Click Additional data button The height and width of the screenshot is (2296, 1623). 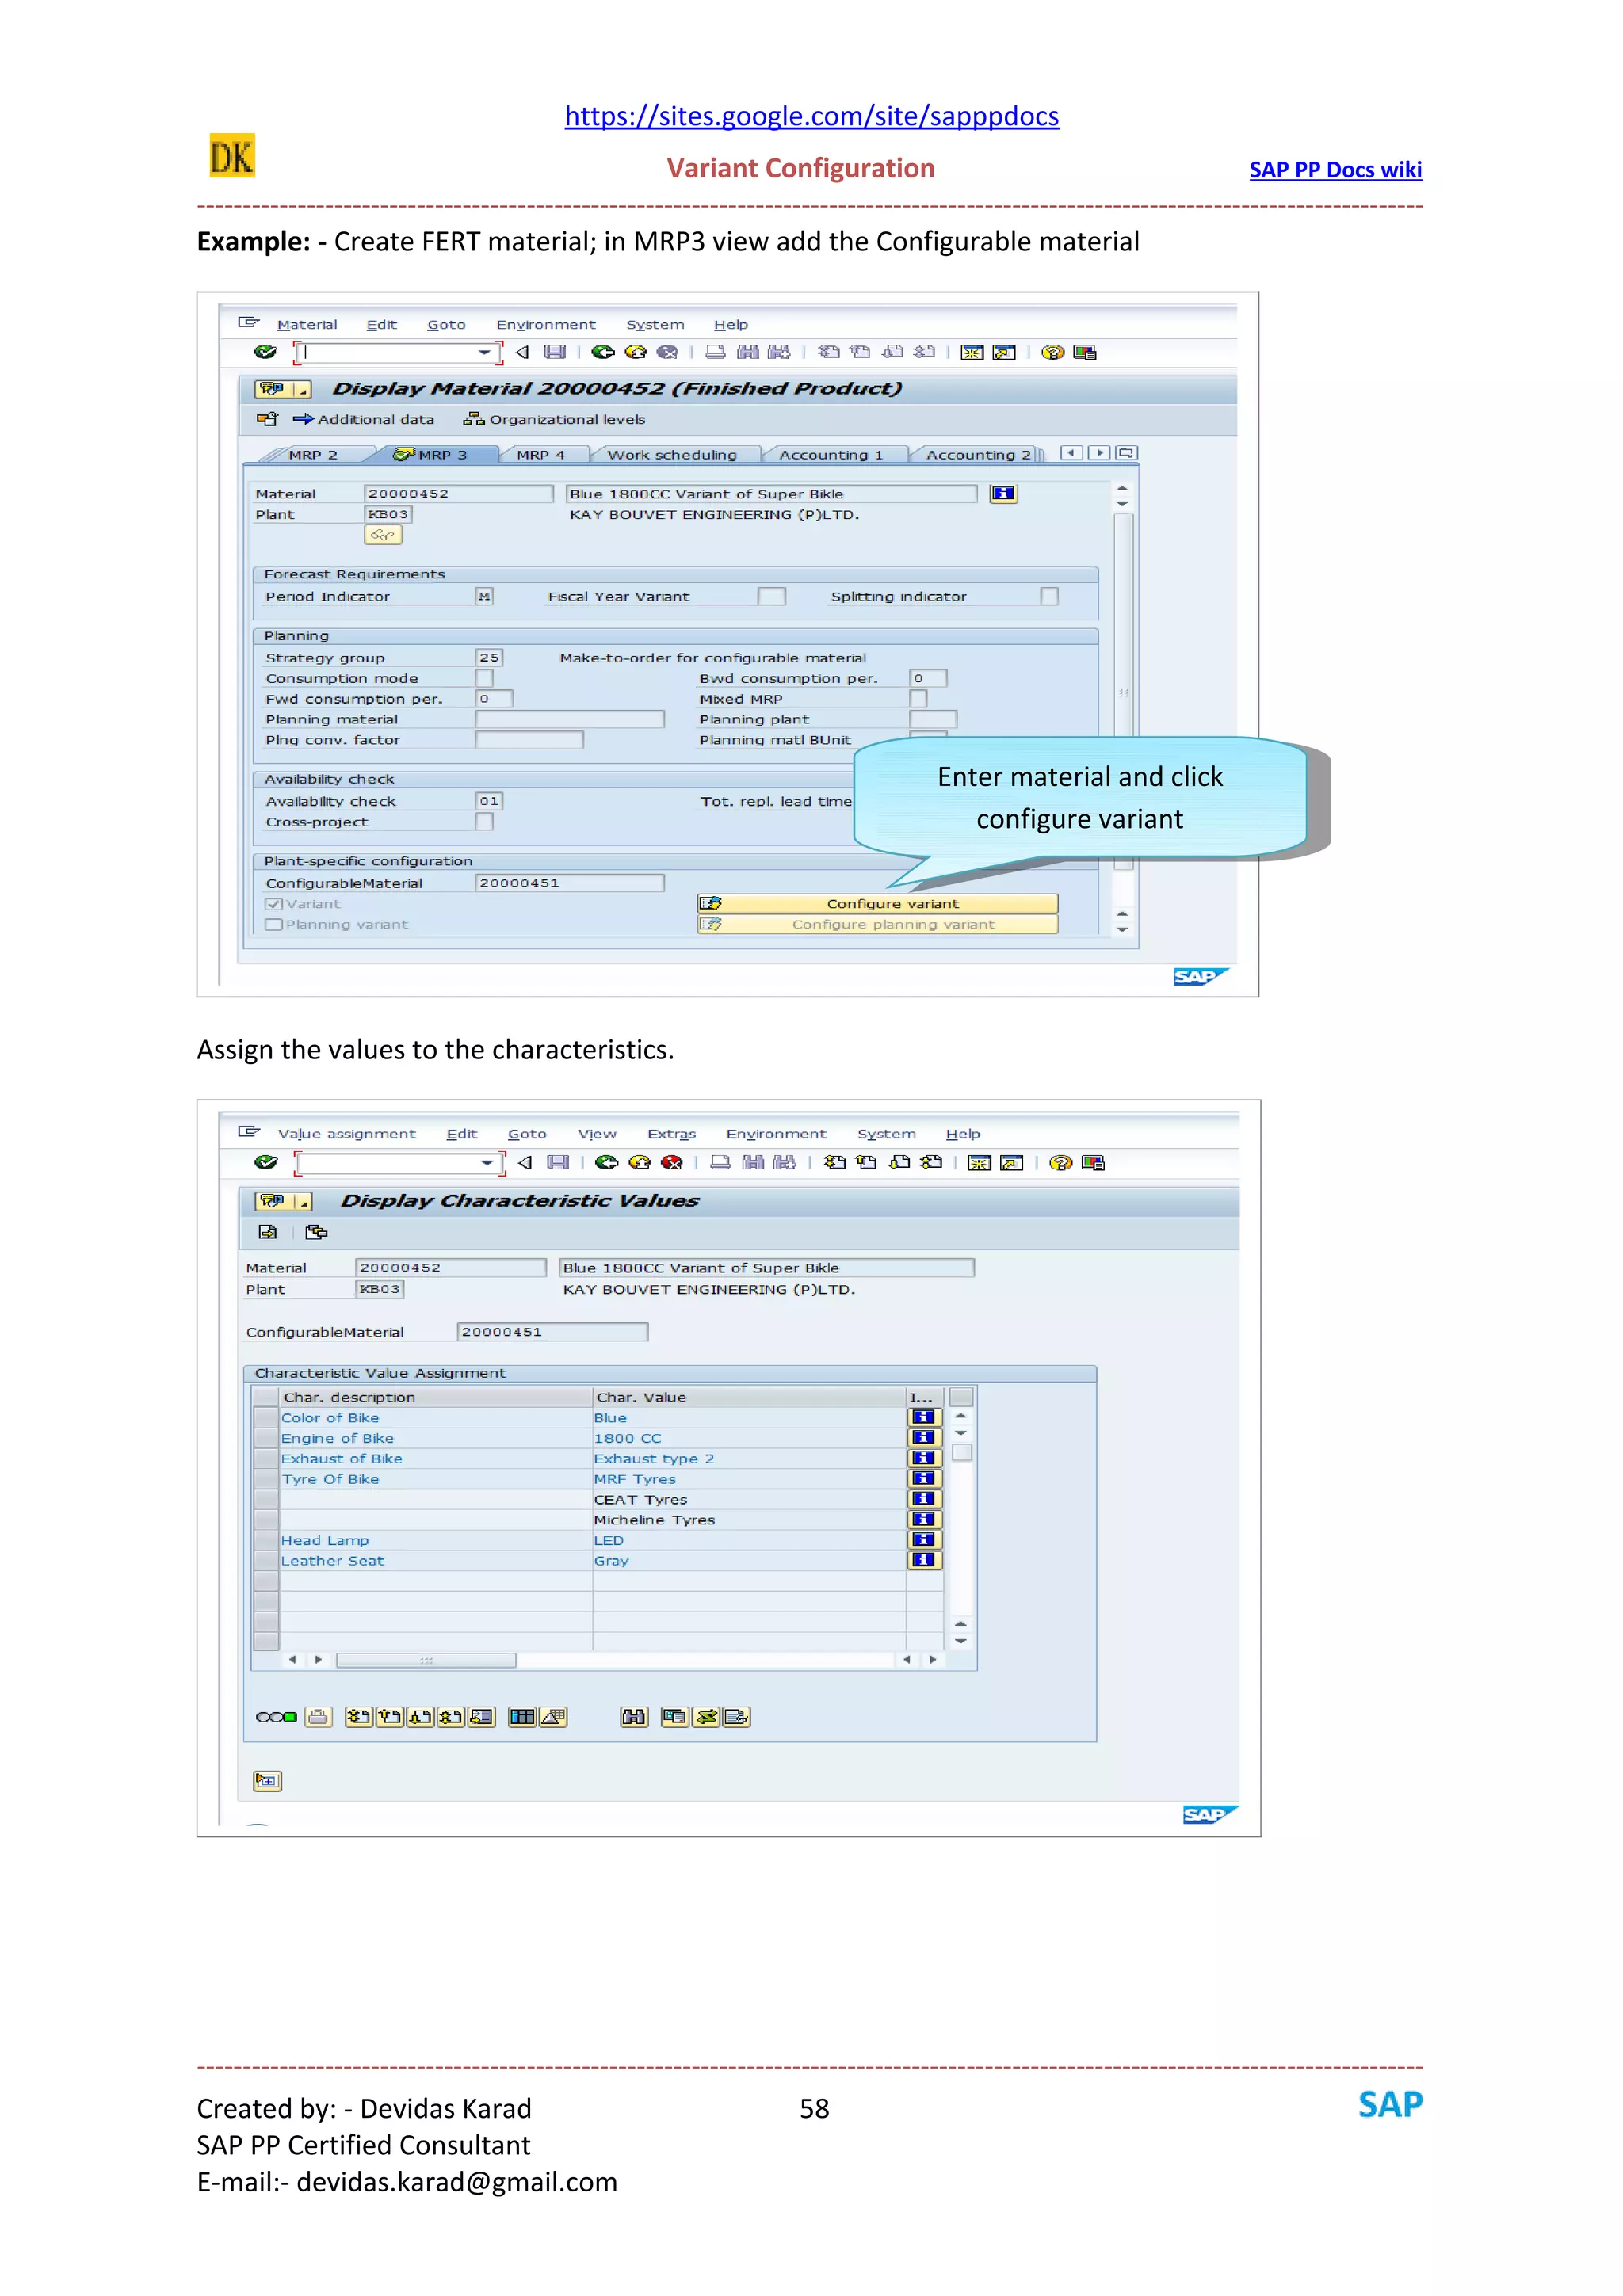tap(364, 419)
